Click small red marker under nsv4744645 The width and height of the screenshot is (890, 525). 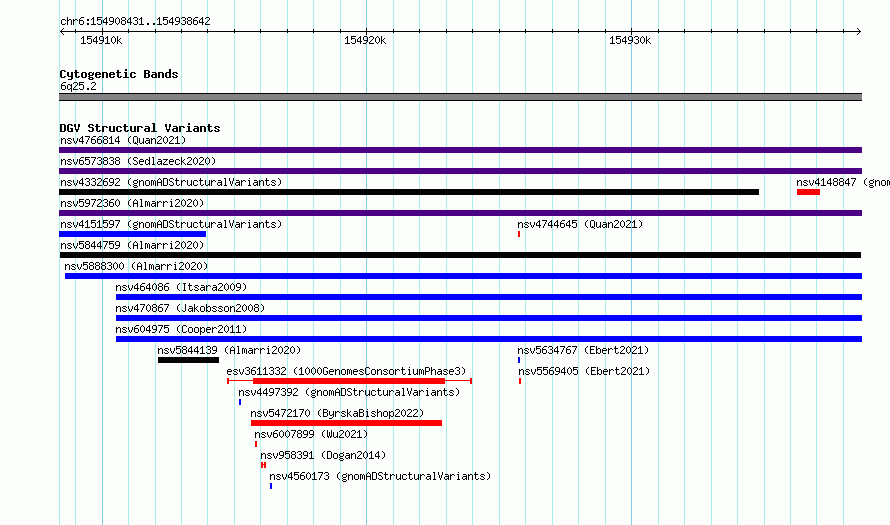[519, 234]
